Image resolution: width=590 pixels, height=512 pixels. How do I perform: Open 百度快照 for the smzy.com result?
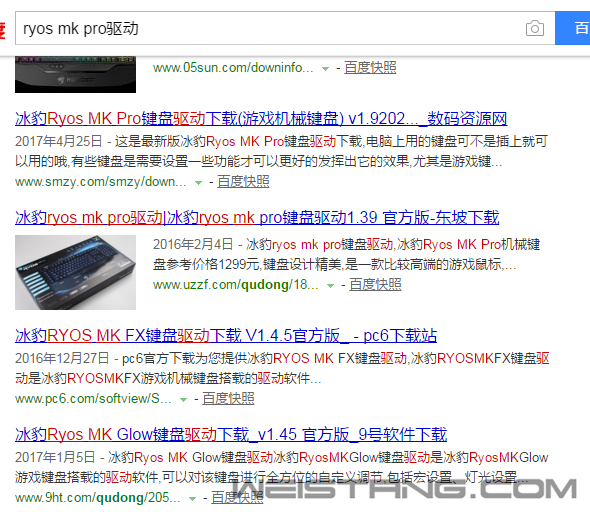pyautogui.click(x=243, y=182)
